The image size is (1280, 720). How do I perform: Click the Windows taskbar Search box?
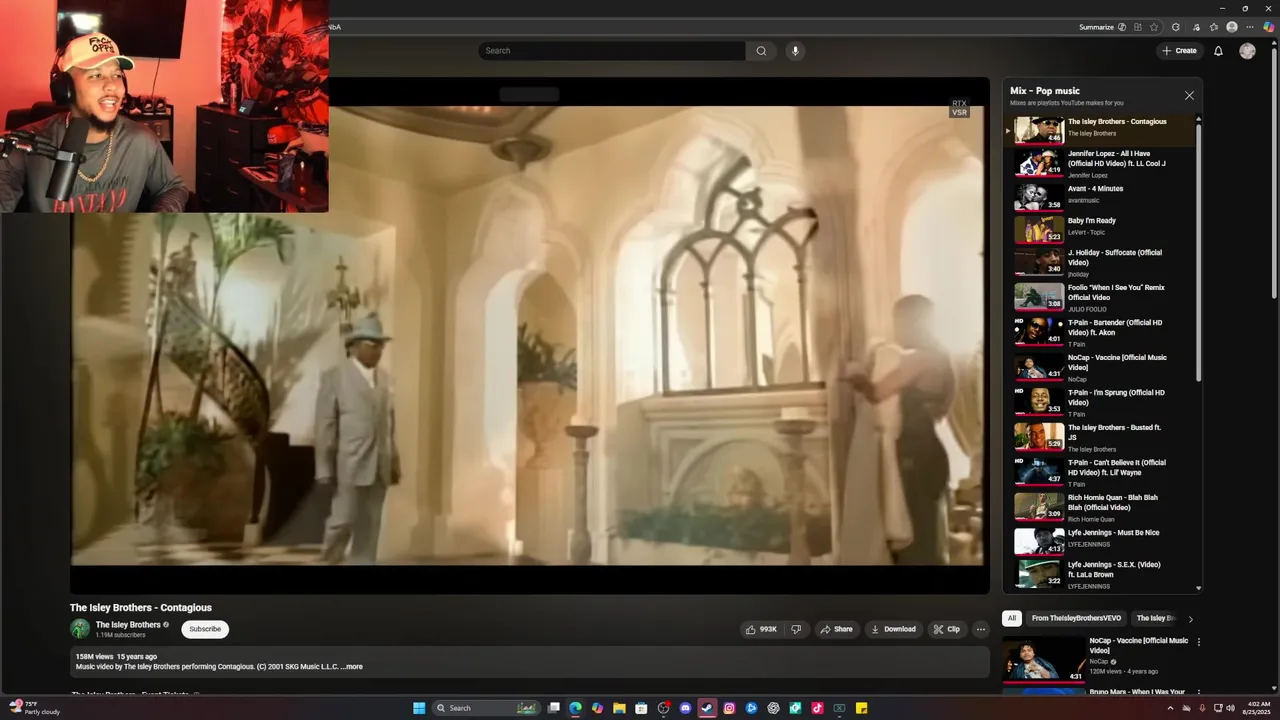(x=486, y=708)
